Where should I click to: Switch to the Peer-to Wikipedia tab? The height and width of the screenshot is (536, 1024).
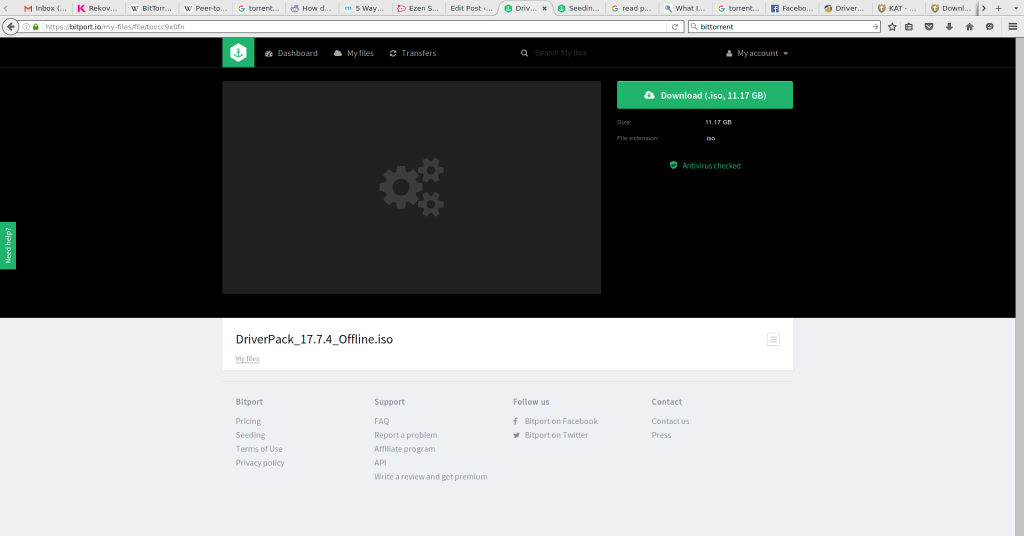pos(205,8)
